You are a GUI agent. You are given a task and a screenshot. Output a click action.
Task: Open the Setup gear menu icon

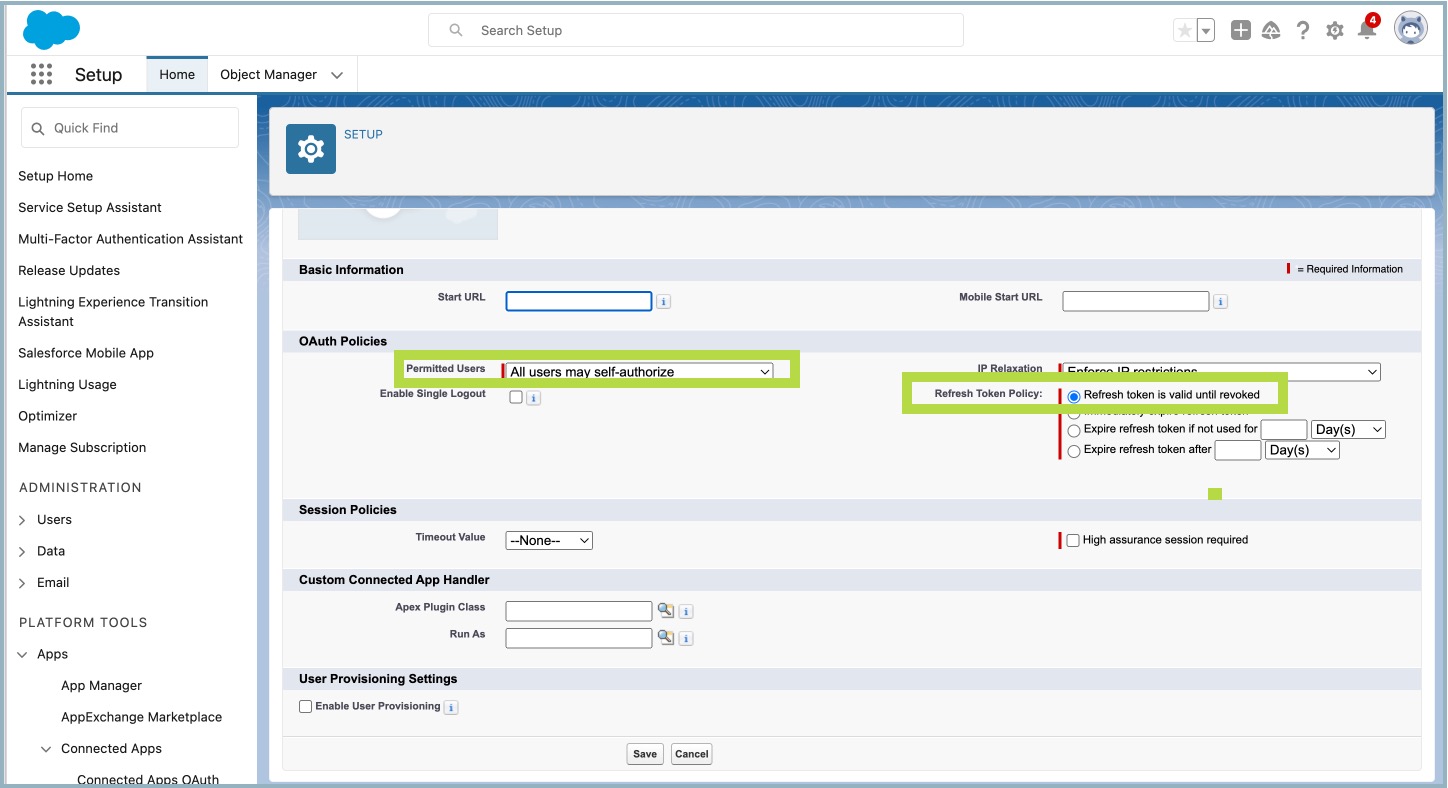1334,30
